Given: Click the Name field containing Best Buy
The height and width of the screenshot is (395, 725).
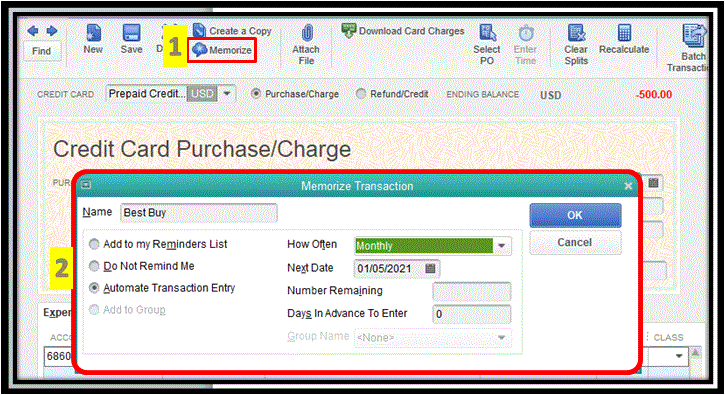Looking at the screenshot, I should point(199,213).
